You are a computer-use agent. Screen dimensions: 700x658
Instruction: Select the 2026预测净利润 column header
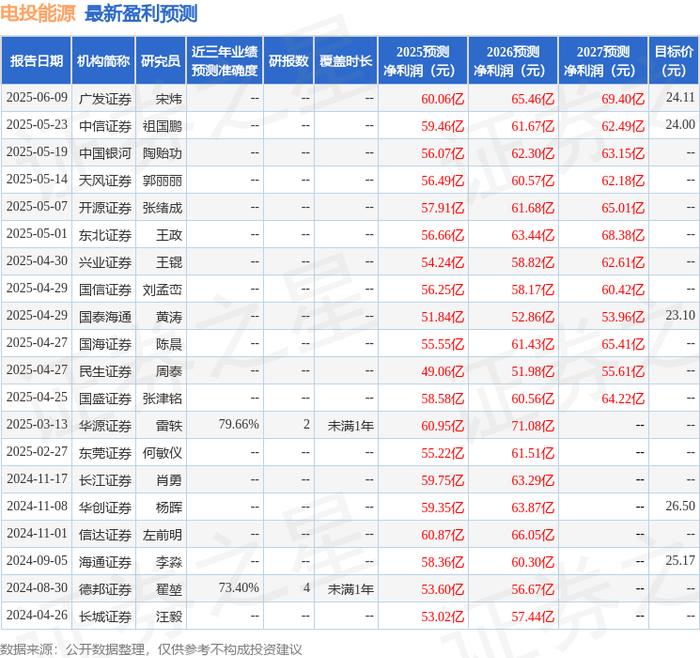[513, 60]
